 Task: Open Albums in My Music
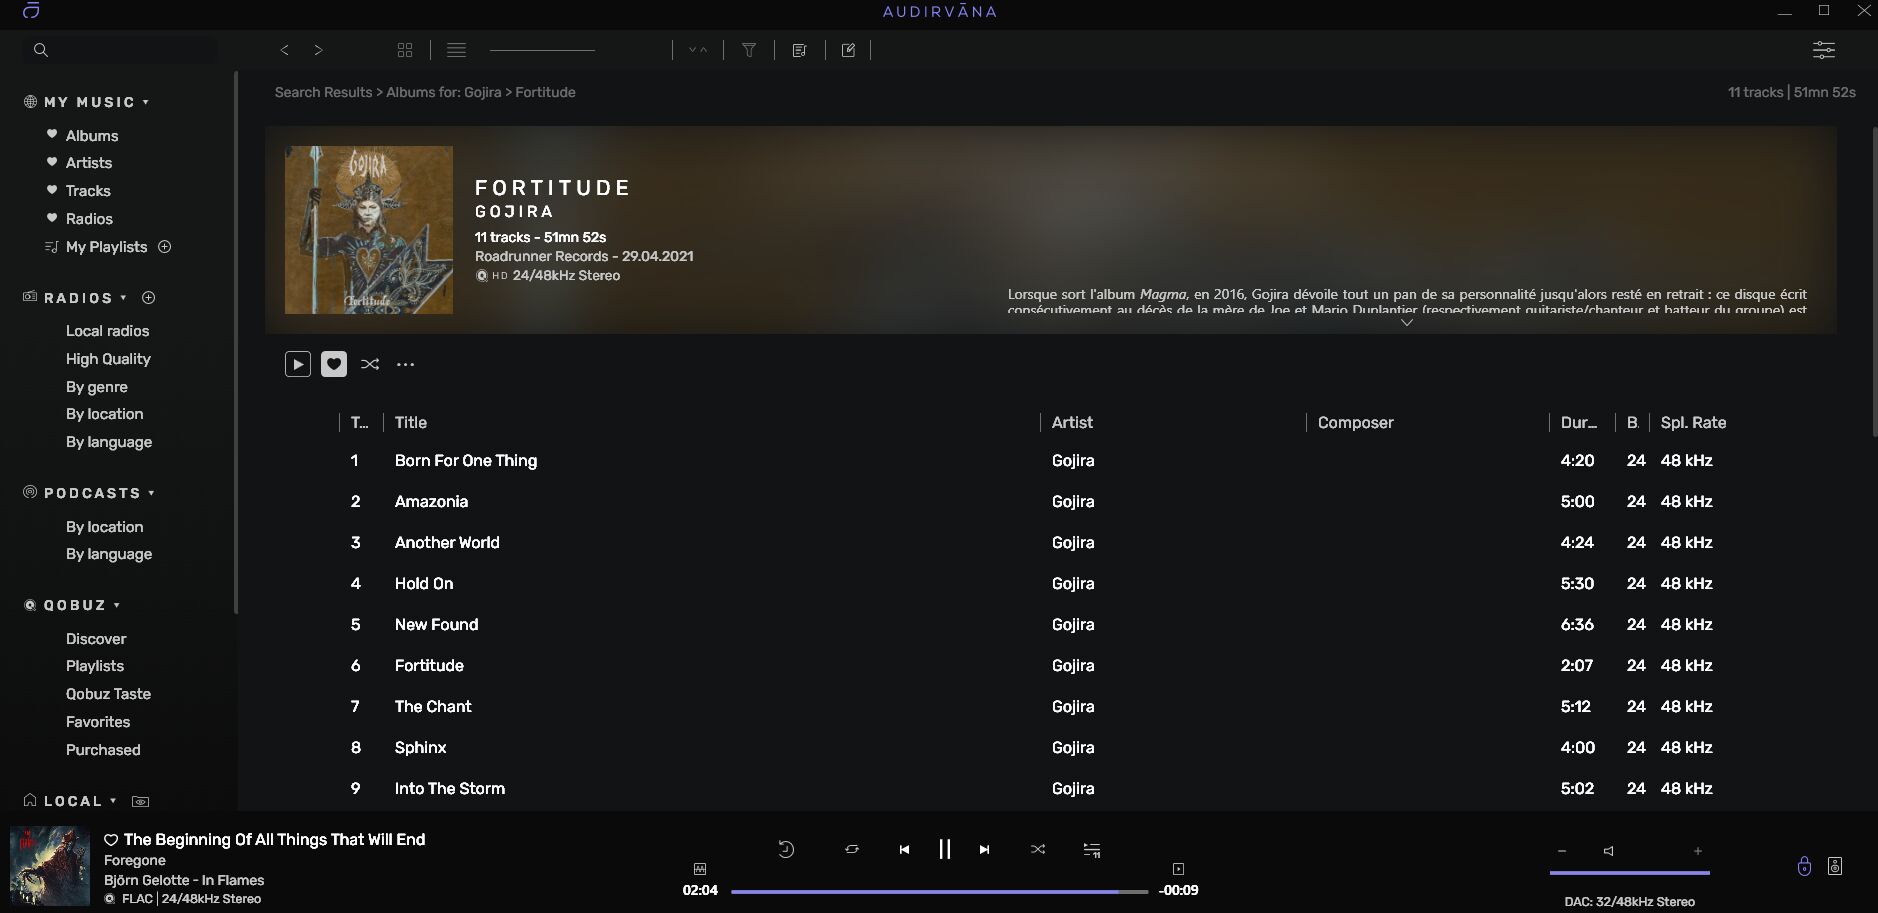coord(92,135)
